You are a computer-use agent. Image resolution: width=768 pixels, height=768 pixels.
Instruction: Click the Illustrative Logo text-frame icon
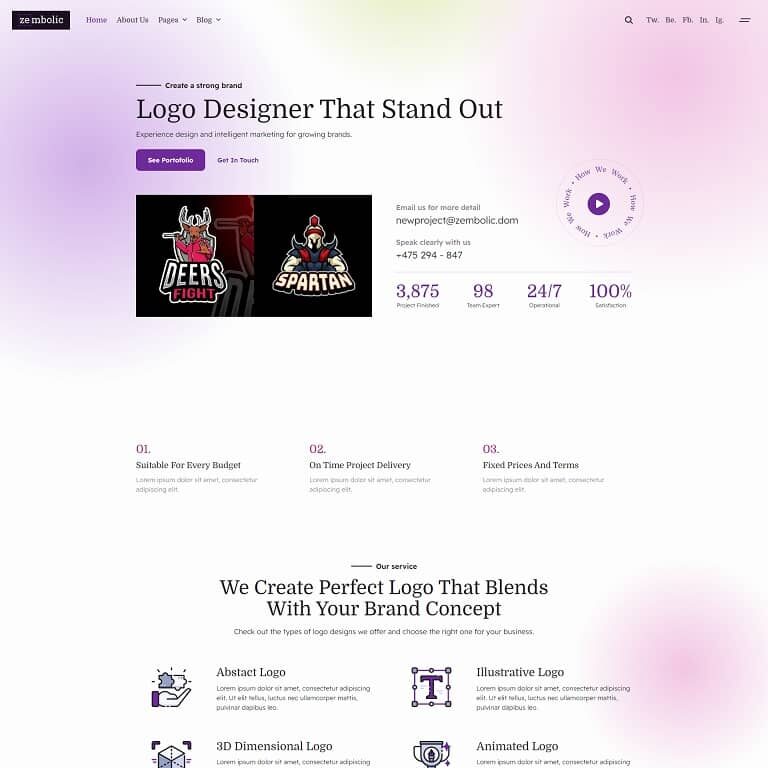pos(431,687)
